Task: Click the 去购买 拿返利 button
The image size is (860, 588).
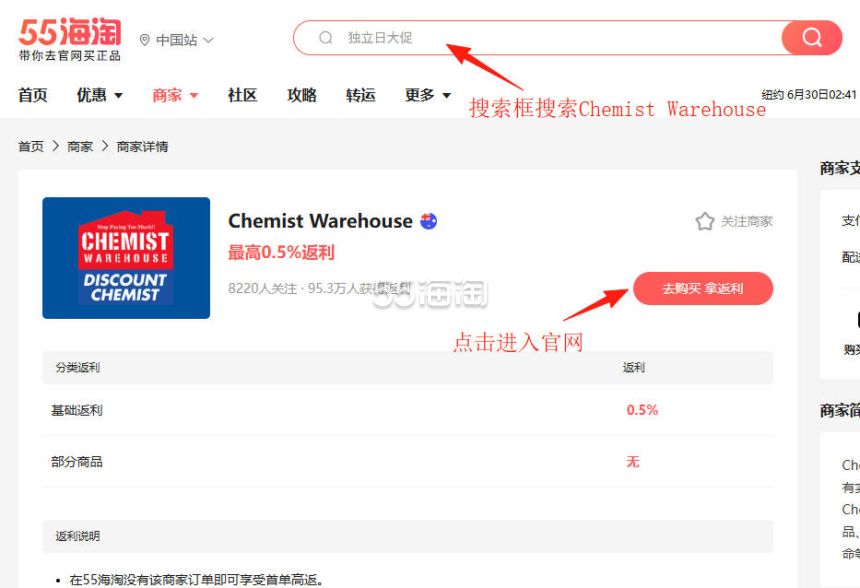Action: point(703,288)
